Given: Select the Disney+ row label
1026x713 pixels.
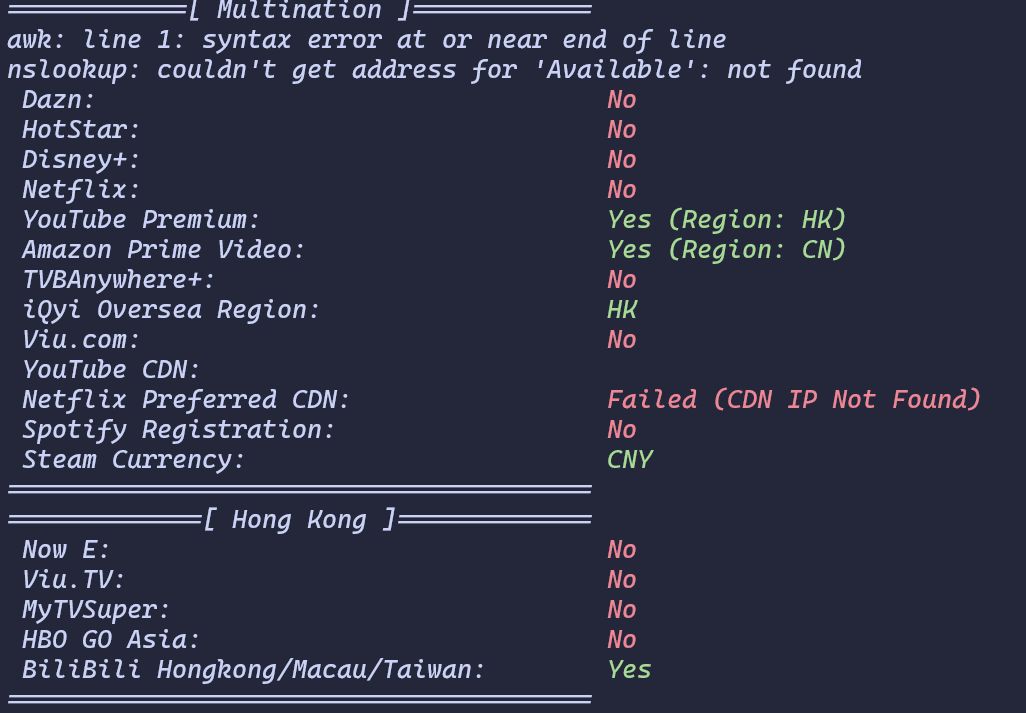Looking at the screenshot, I should click(x=81, y=160).
